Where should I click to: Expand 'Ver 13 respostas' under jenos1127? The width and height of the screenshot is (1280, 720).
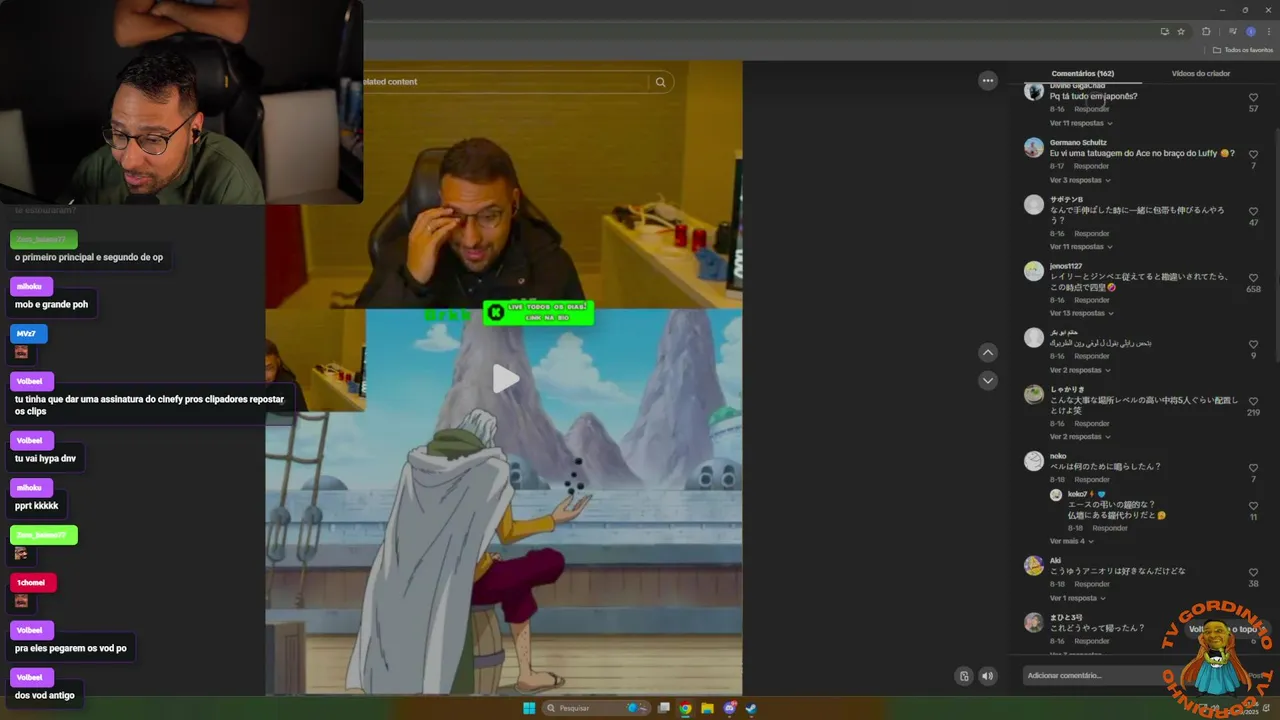[1081, 313]
